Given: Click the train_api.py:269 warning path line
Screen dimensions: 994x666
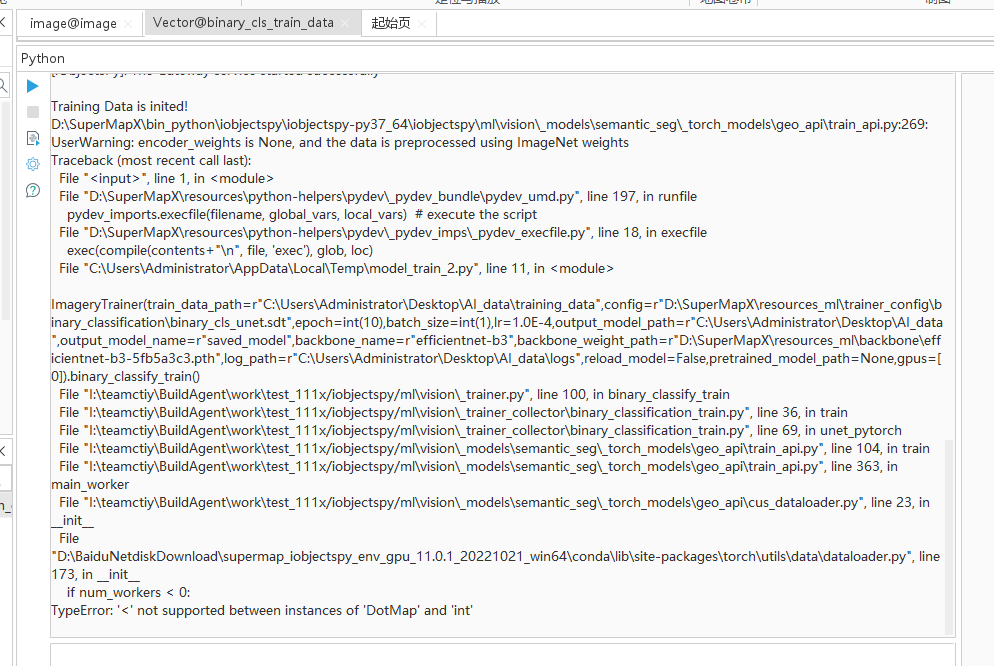Looking at the screenshot, I should (489, 125).
